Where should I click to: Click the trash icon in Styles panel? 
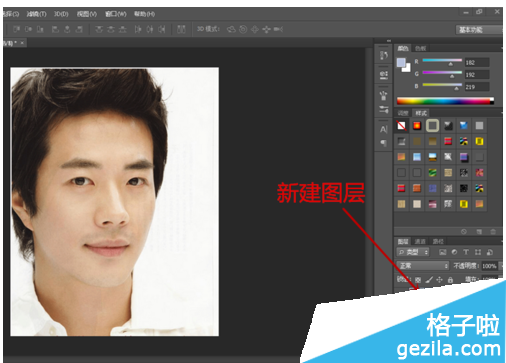[x=493, y=231]
